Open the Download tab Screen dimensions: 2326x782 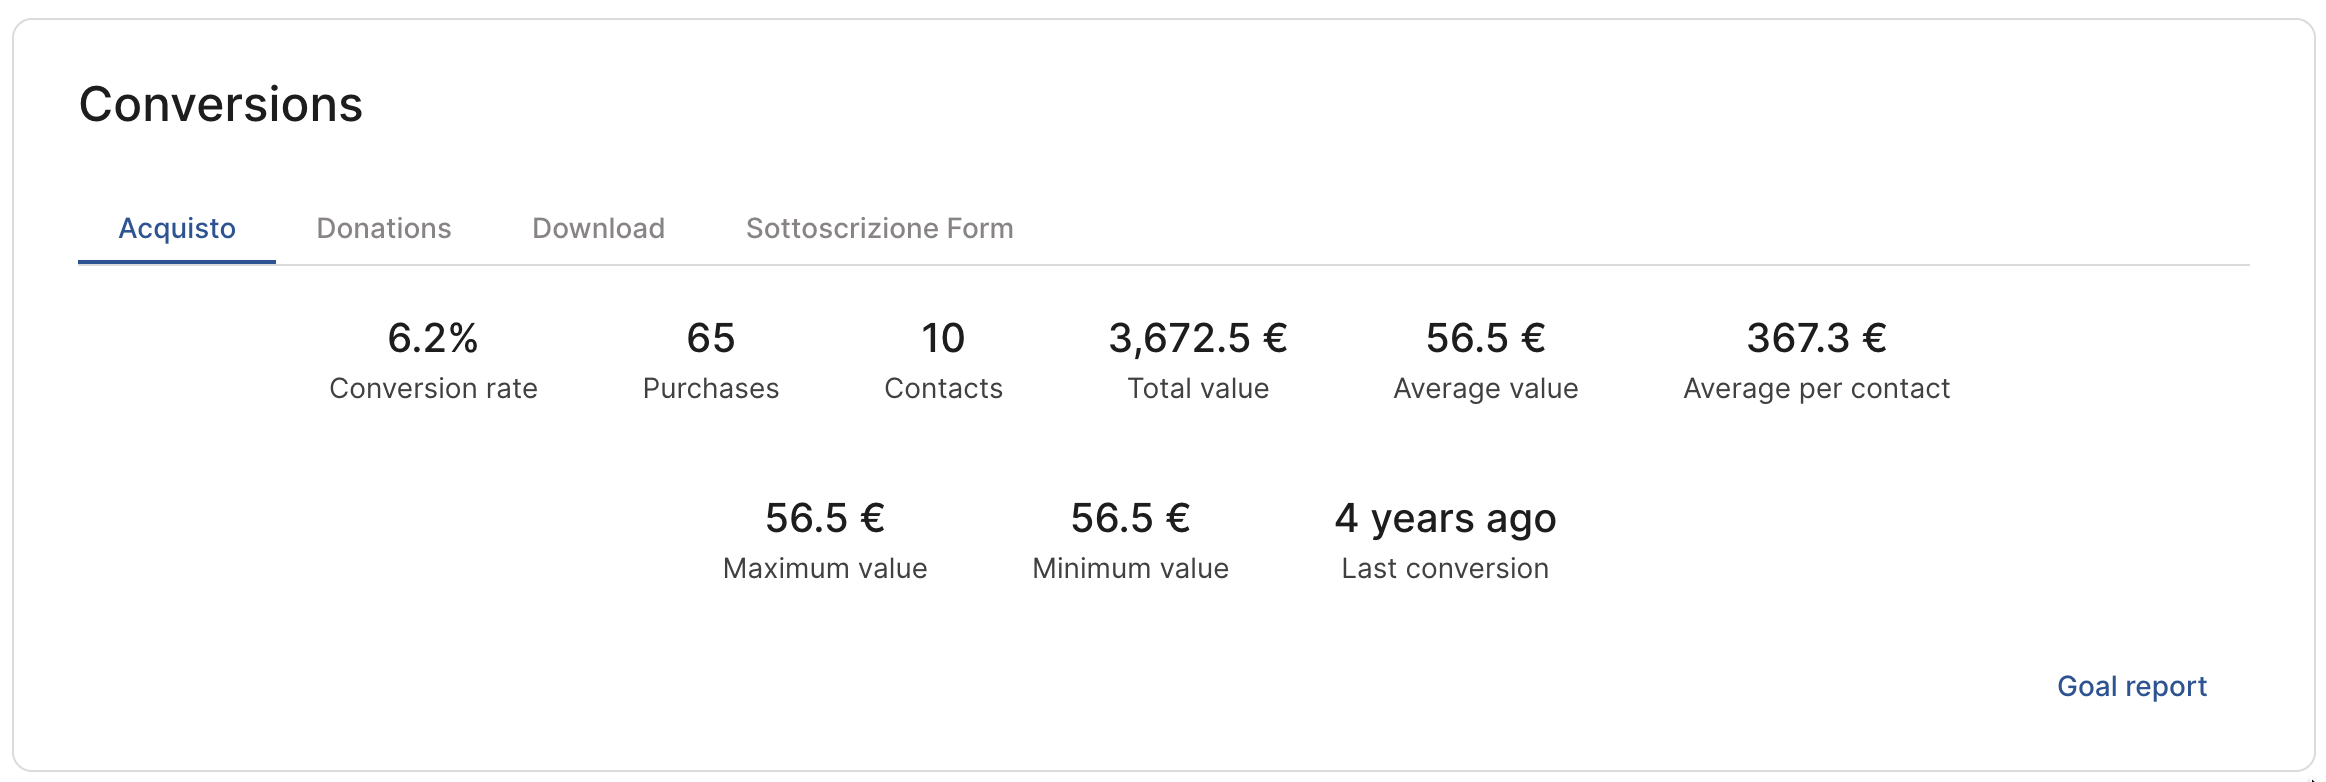tap(598, 229)
